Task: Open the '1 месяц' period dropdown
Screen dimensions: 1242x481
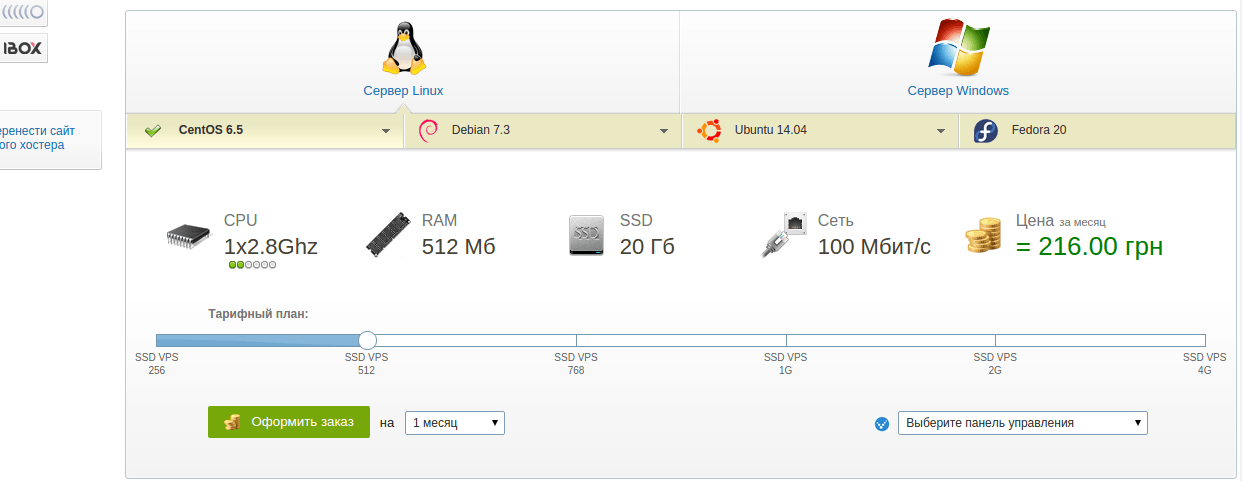Action: point(455,423)
